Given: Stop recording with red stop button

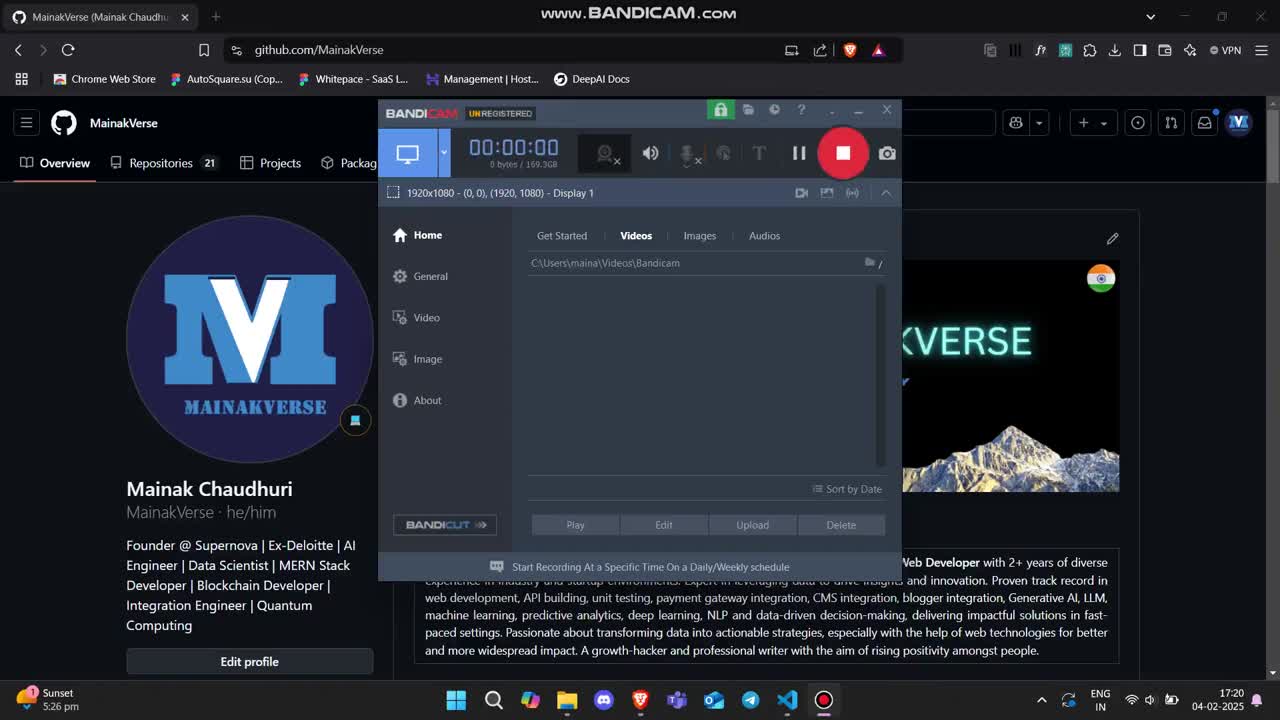Looking at the screenshot, I should [x=843, y=153].
